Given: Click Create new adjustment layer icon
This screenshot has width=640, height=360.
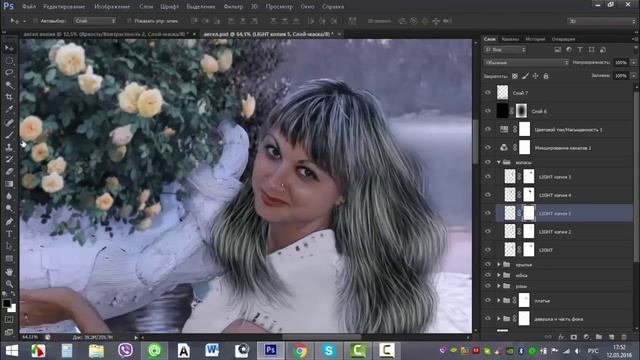Looking at the screenshot, I should [x=587, y=337].
